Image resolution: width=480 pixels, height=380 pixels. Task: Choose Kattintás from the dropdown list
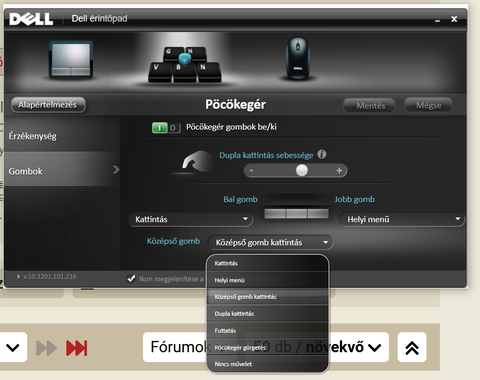268,263
